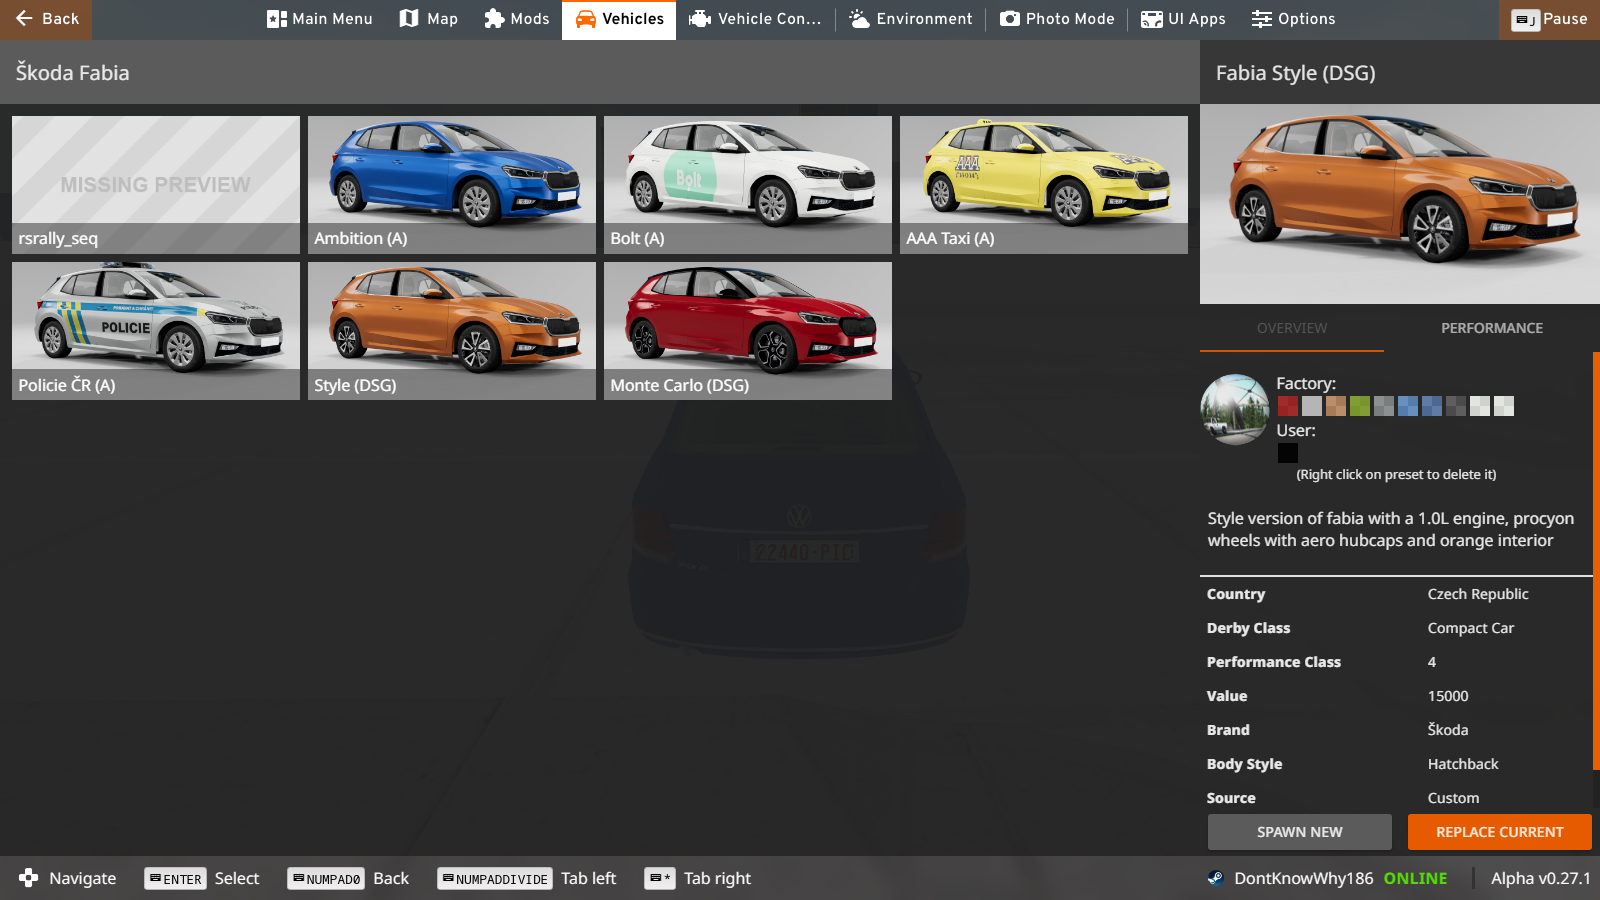This screenshot has width=1600, height=900.
Task: Select the Vehicles tab
Action: point(619,19)
